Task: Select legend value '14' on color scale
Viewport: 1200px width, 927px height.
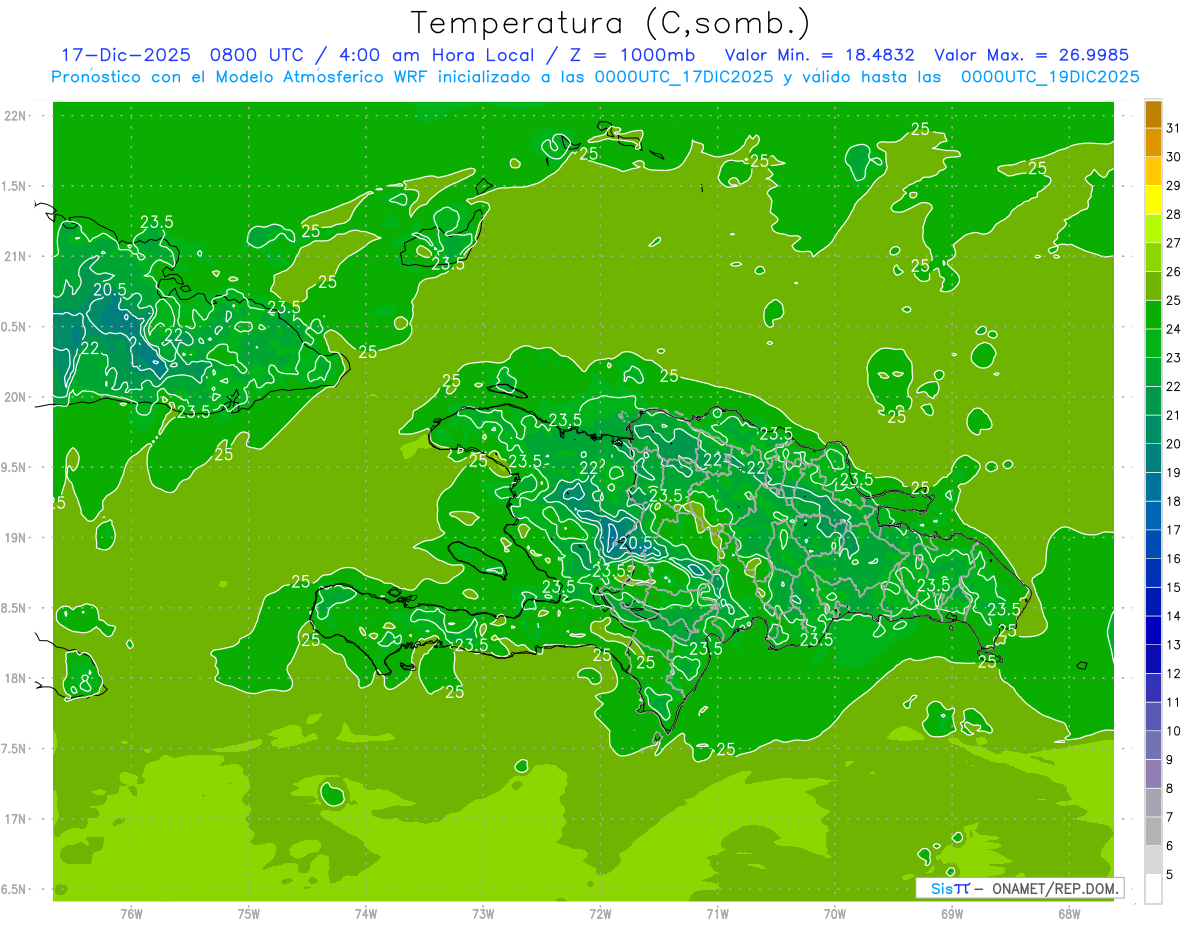Action: 1174,616
